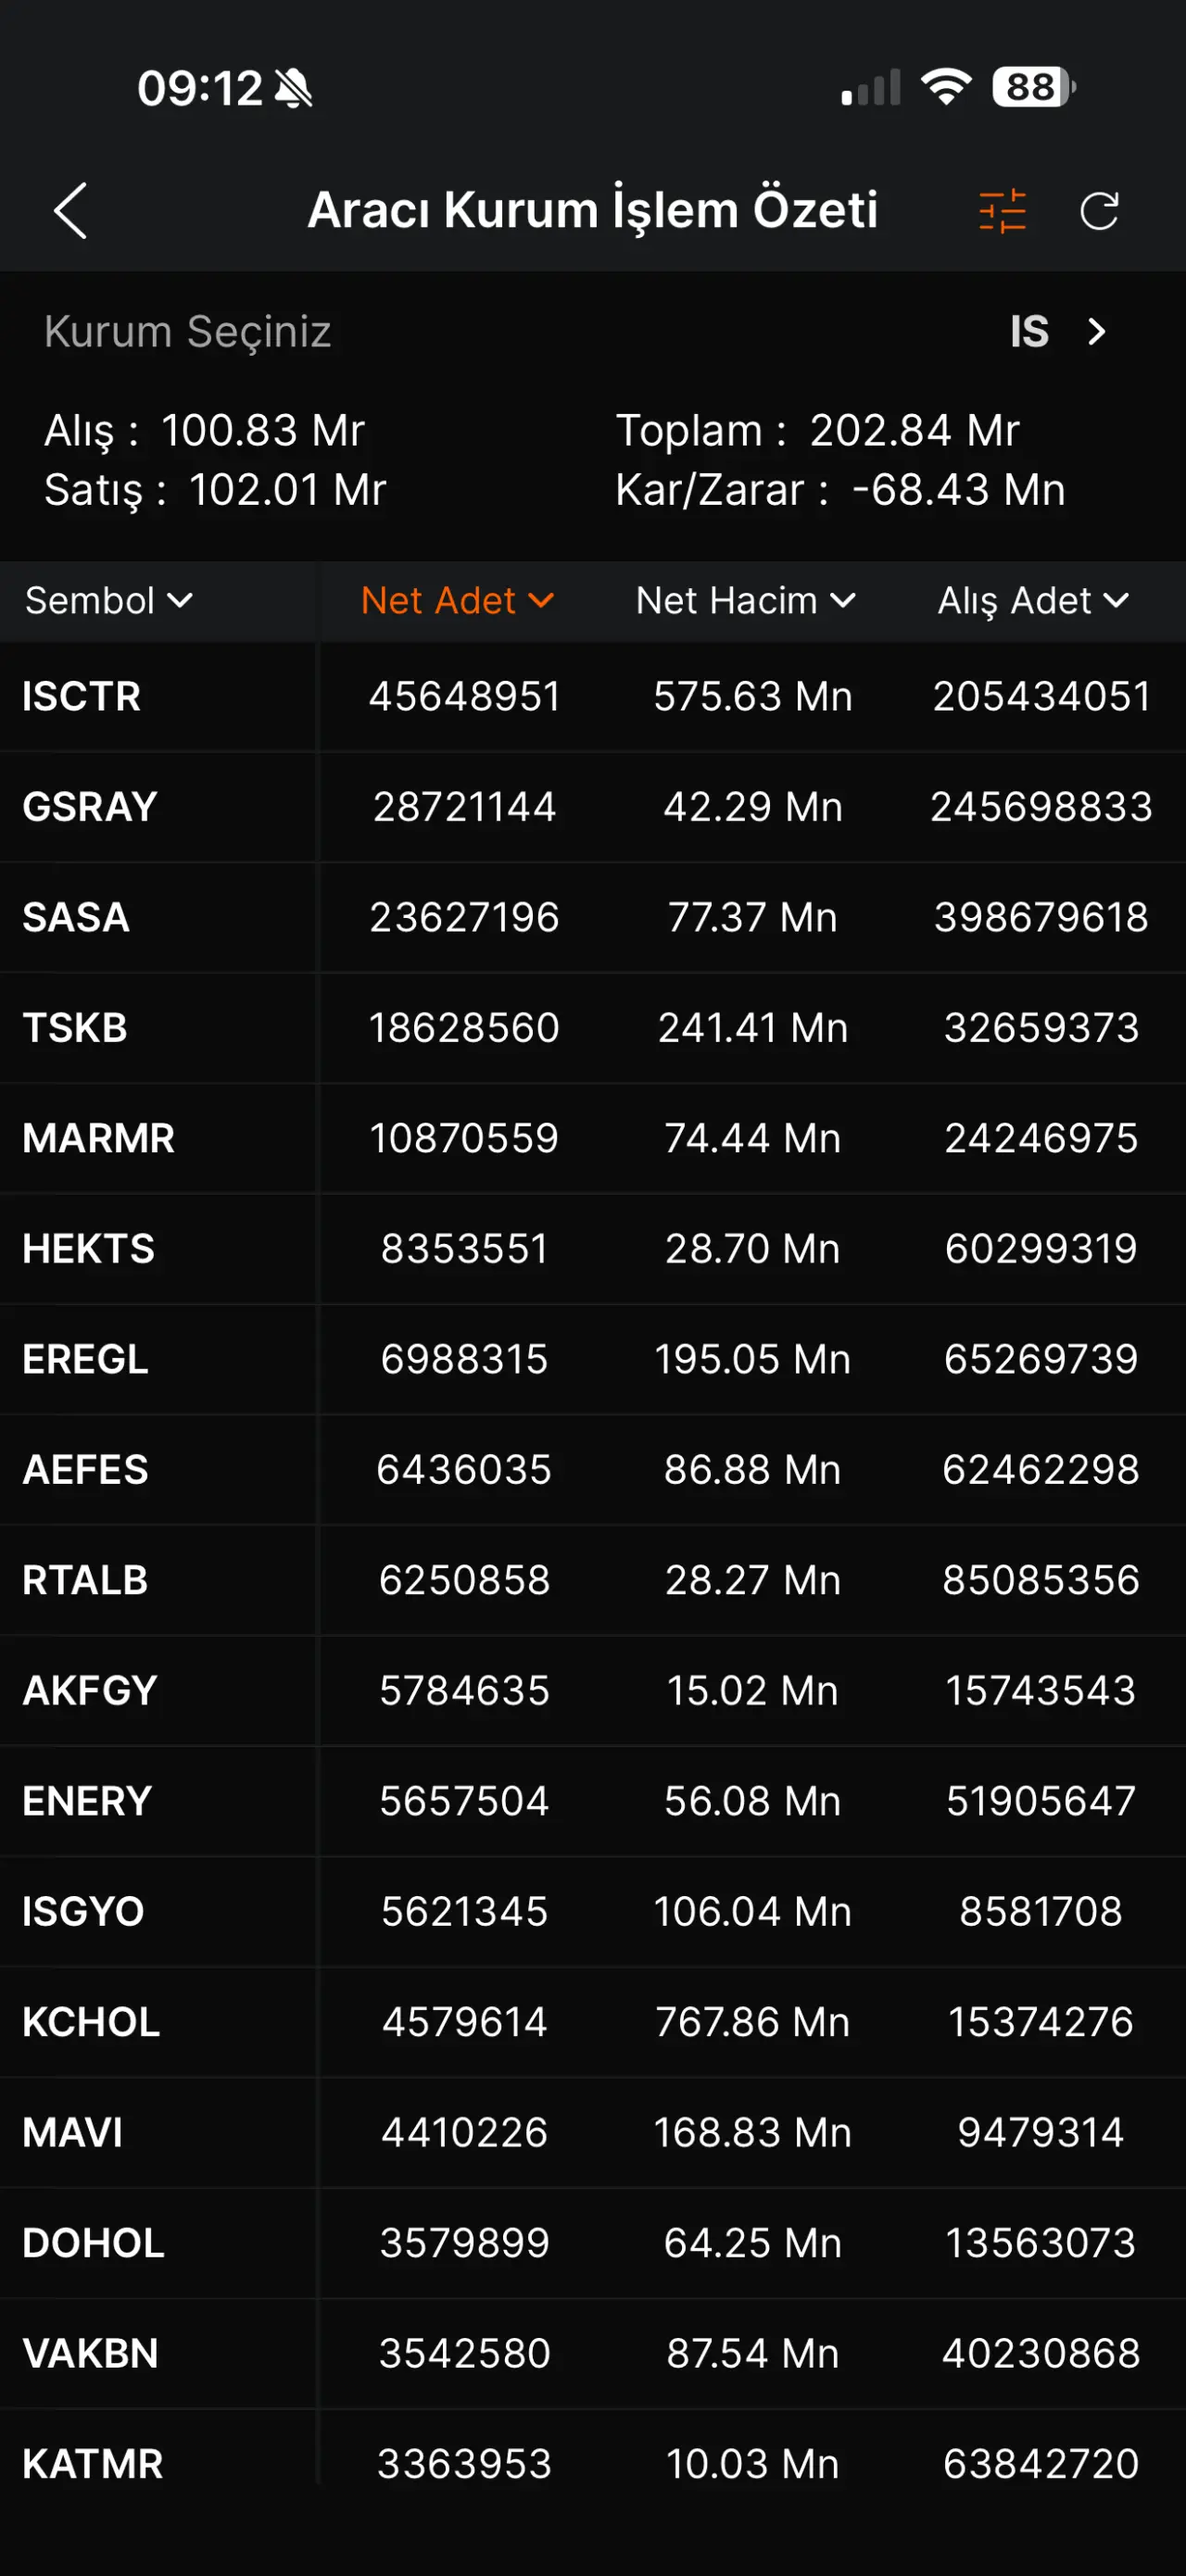This screenshot has height=2576, width=1186.
Task: Tap the silent mode bell icon
Action: pyautogui.click(x=294, y=89)
